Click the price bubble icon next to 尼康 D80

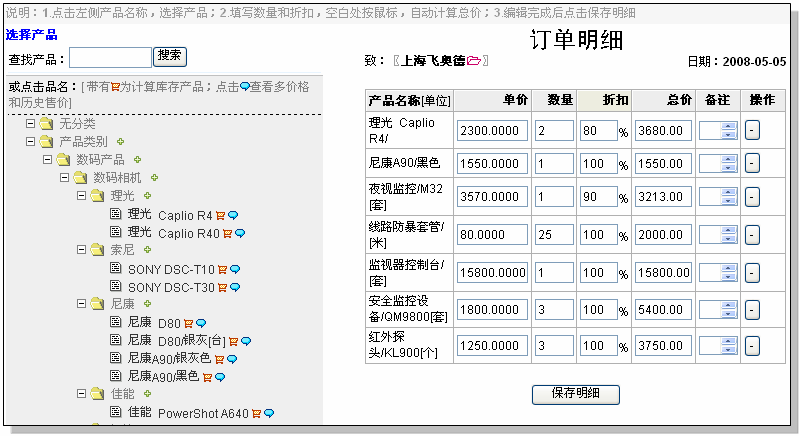tap(201, 323)
